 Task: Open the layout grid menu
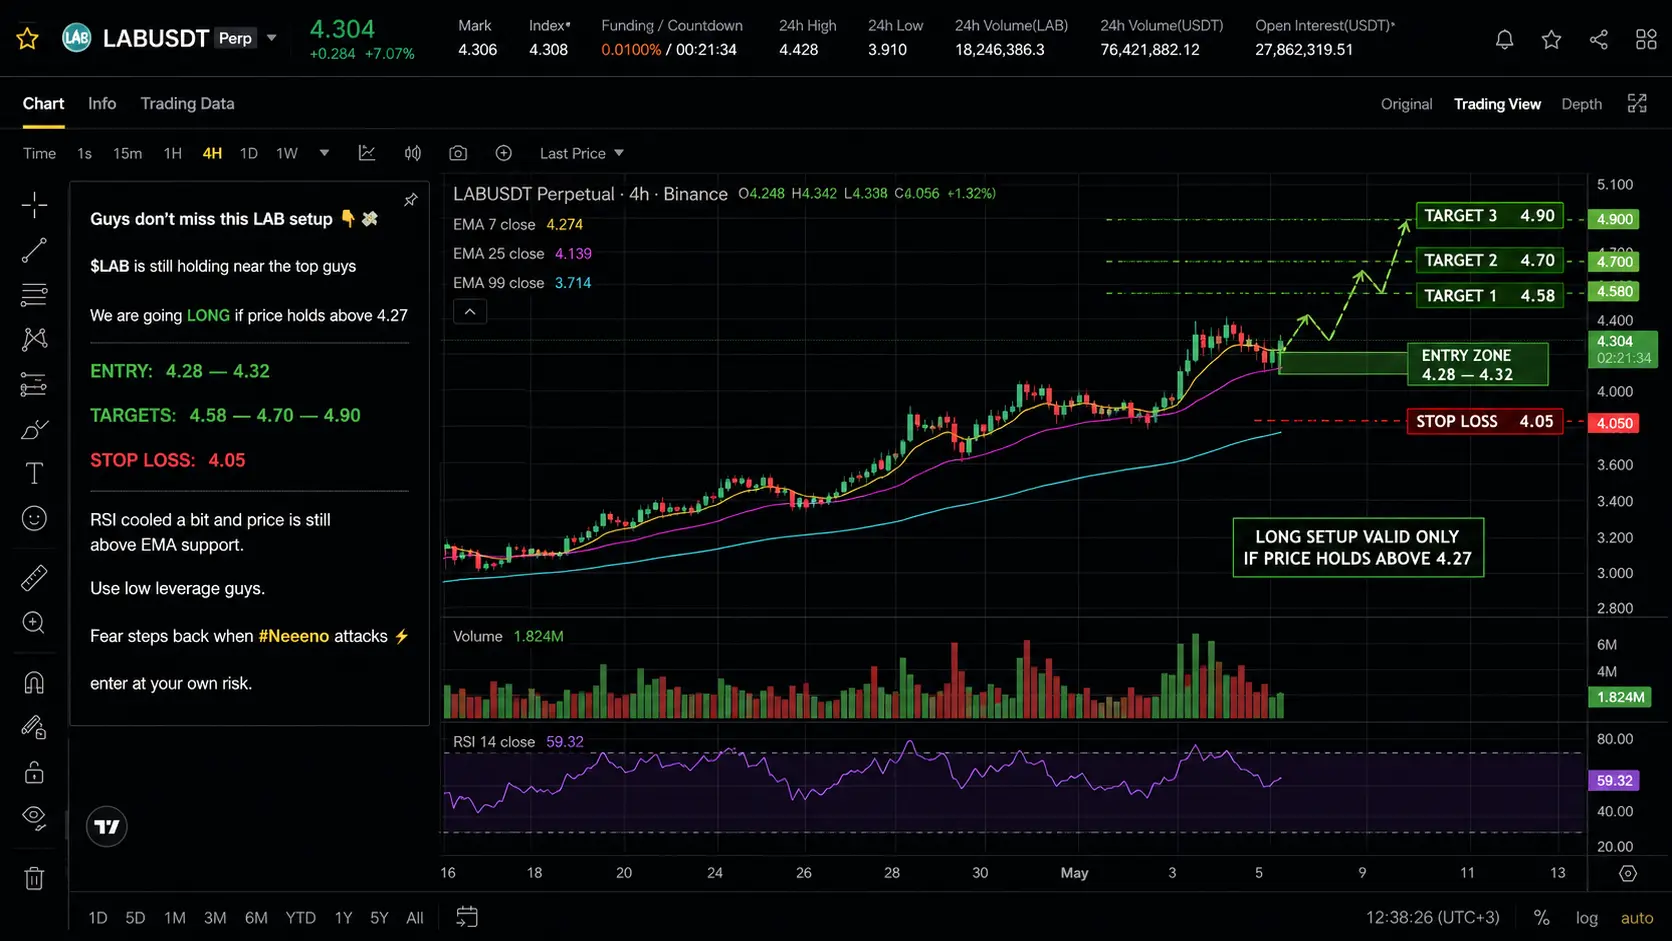pos(1646,39)
